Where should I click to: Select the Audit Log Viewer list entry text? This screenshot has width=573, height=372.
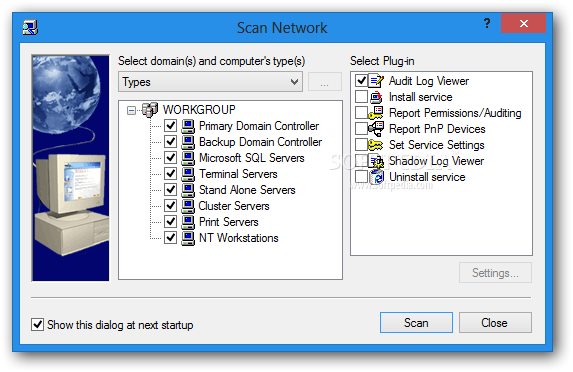429,81
